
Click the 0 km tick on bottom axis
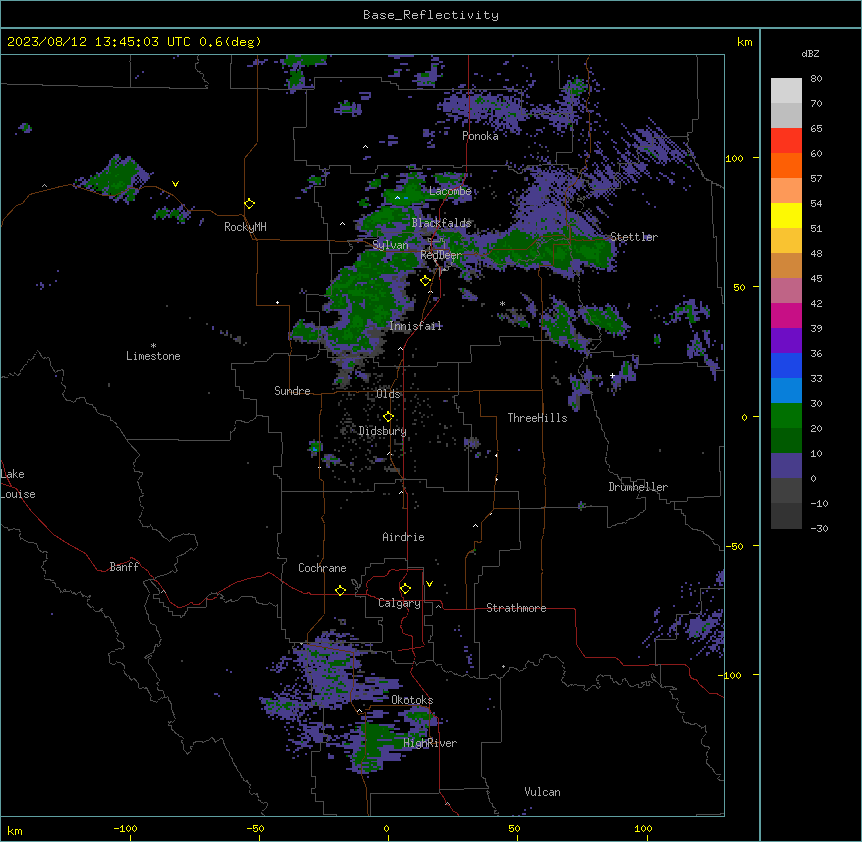(x=386, y=828)
